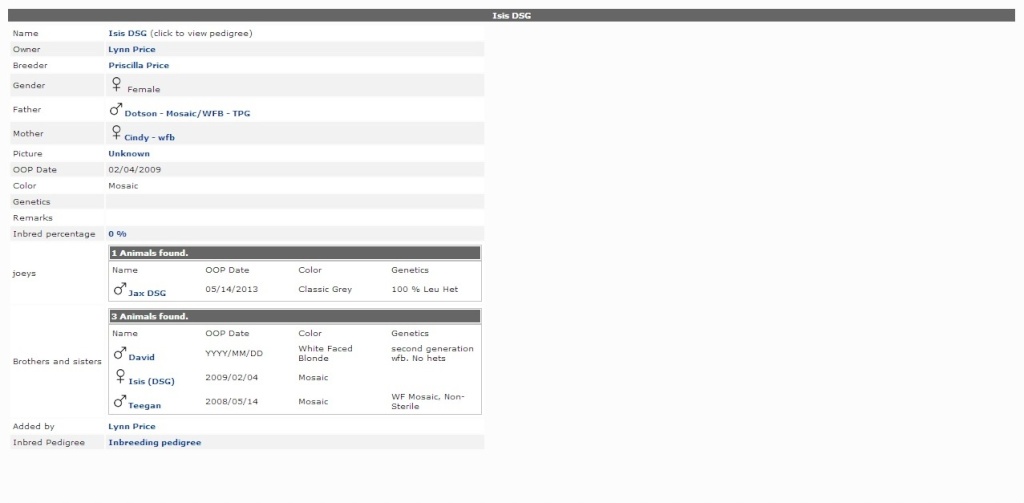Viewport: 1024px width, 503px height.
Task: Click the male symbol in Father row
Action: (116, 109)
